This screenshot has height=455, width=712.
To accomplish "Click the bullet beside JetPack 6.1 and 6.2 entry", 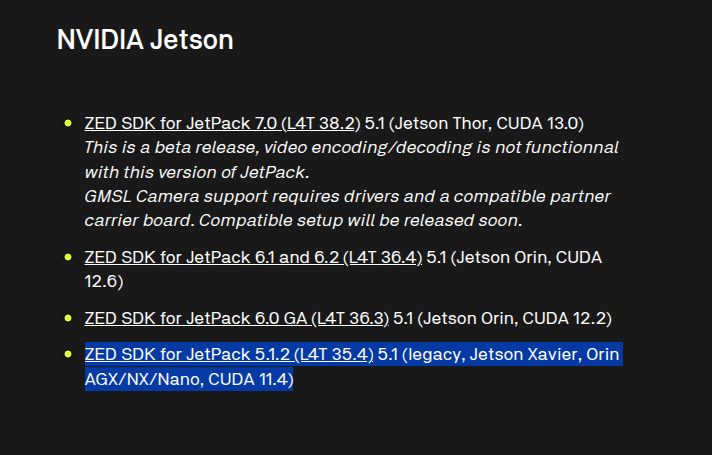I will [x=68, y=258].
